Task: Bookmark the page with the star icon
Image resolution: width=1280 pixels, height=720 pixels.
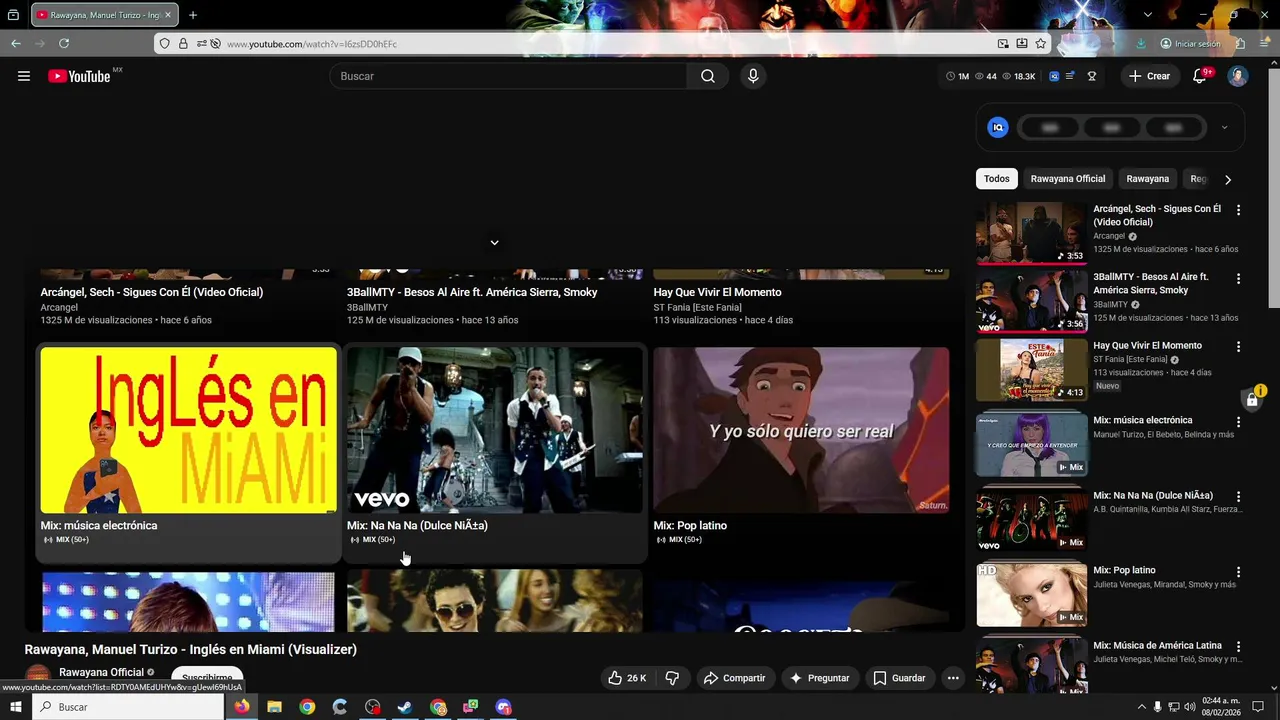Action: (1041, 44)
